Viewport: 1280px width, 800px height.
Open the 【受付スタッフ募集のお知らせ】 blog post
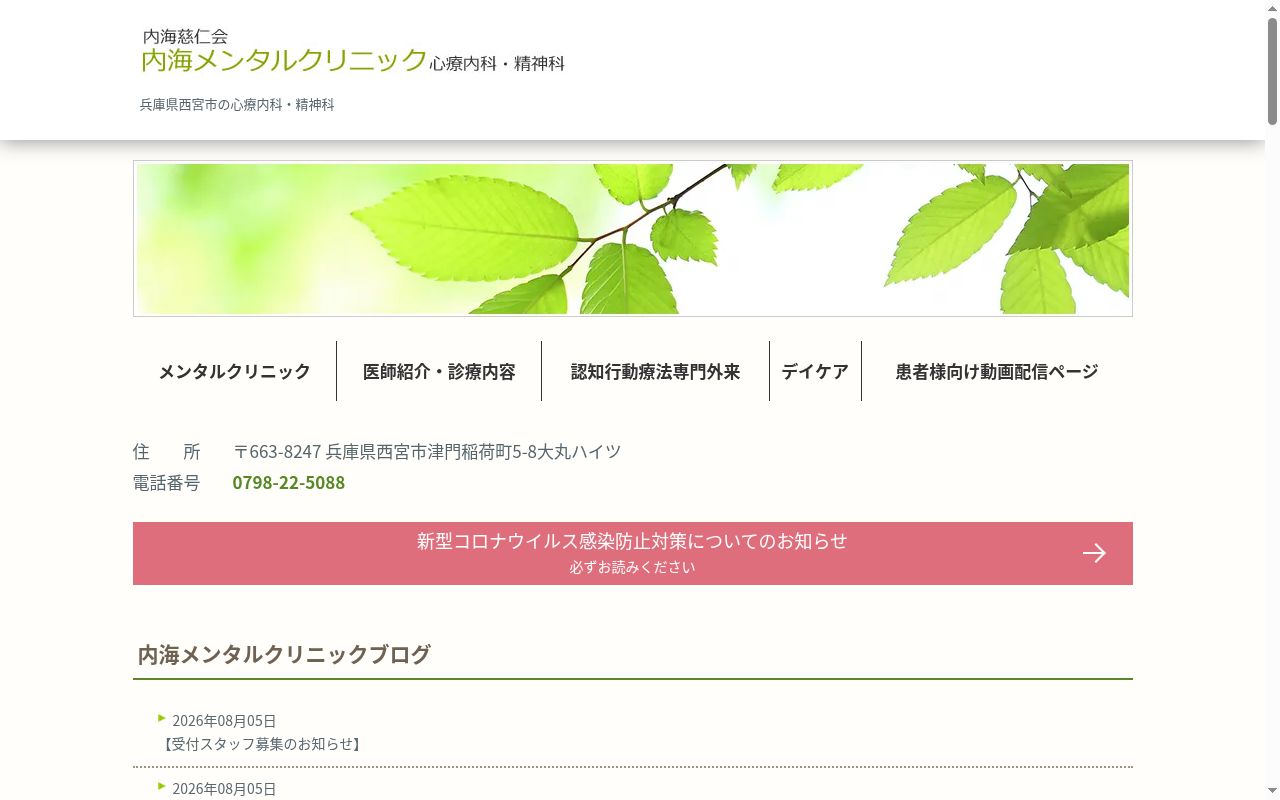pyautogui.click(x=260, y=744)
